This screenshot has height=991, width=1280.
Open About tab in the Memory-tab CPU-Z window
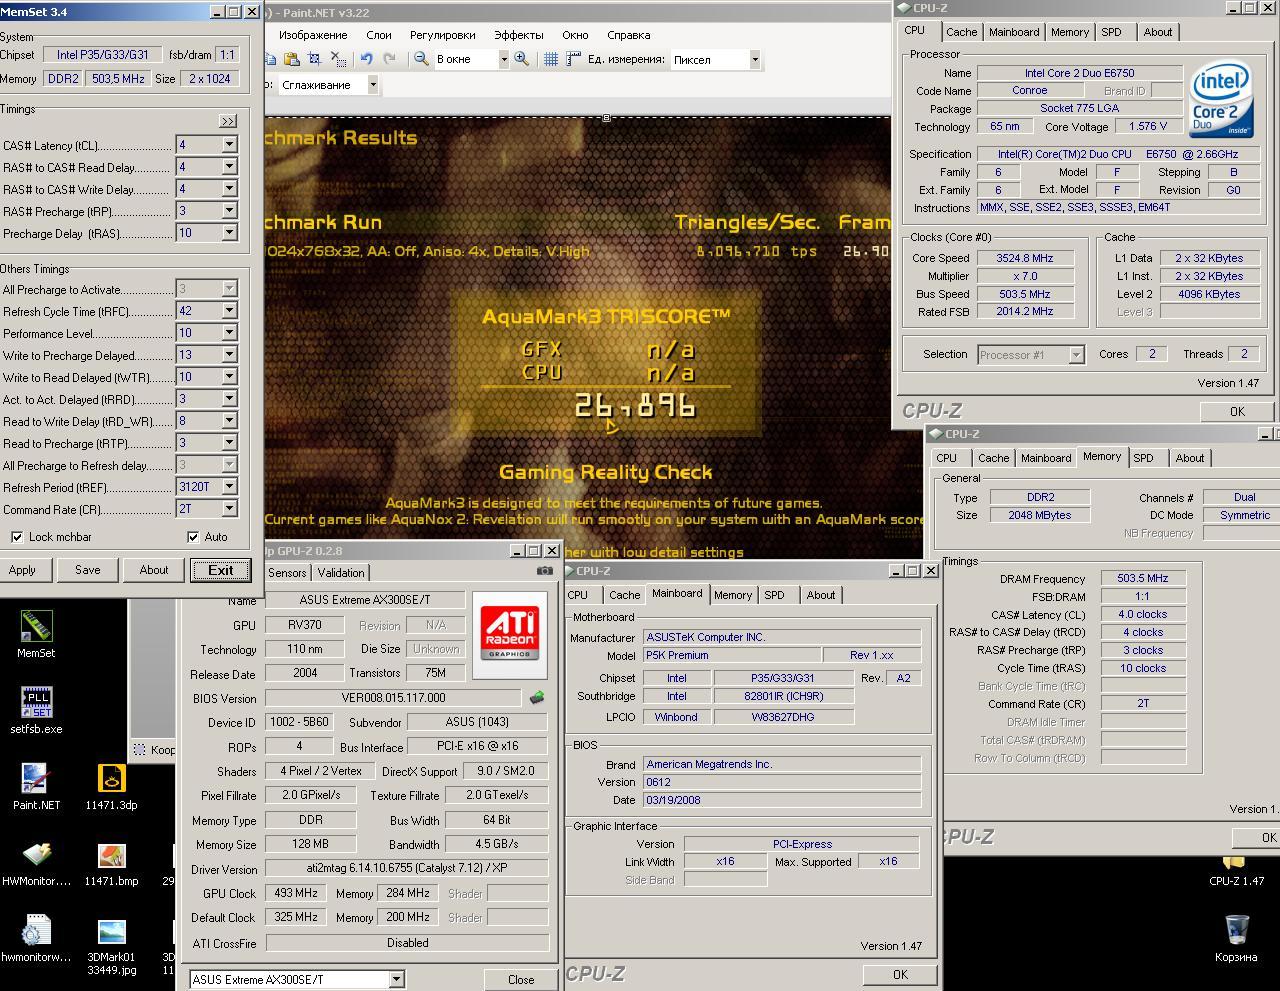(x=1189, y=458)
